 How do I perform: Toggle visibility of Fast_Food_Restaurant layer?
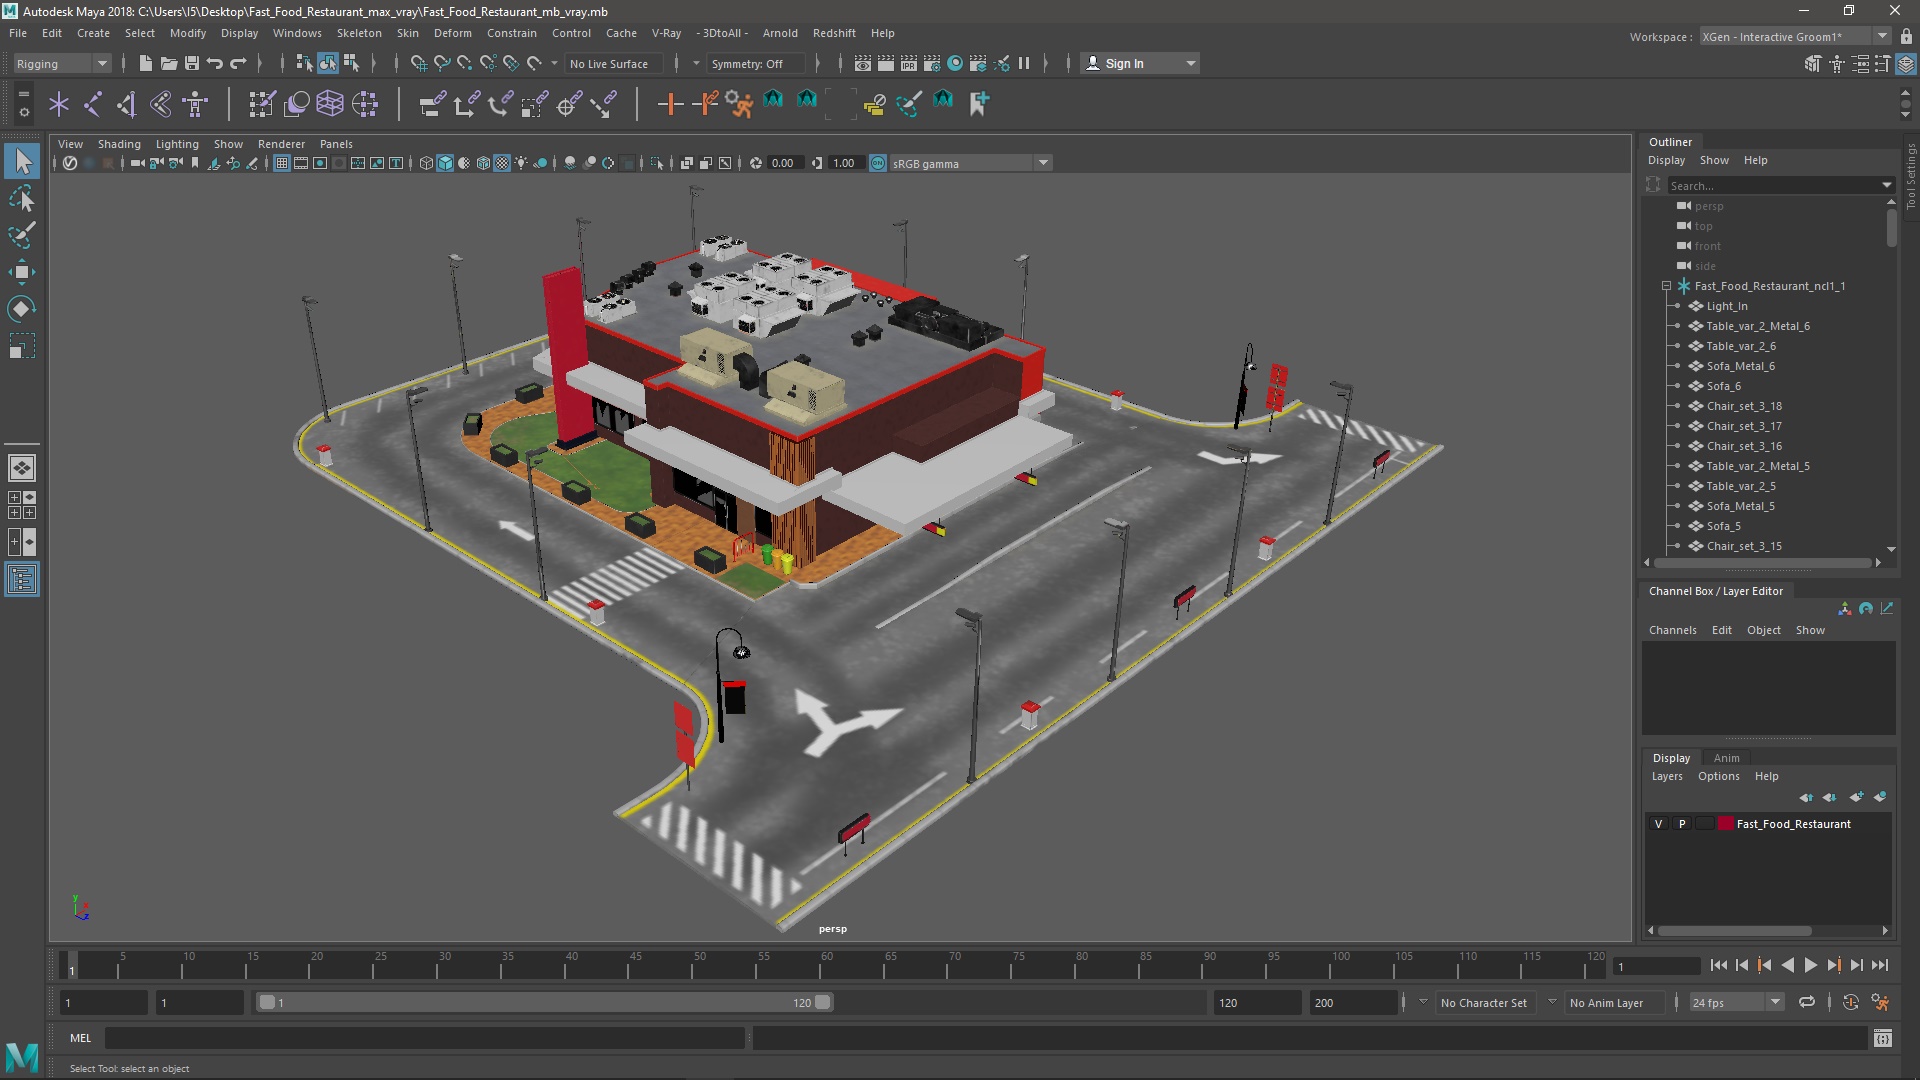pos(1659,823)
